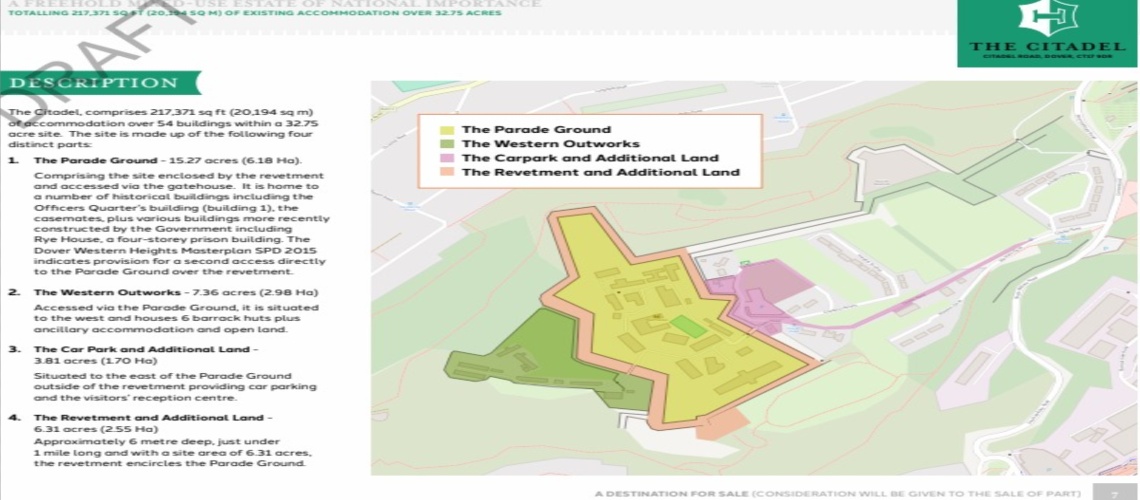Viewport: 1140px width, 500px height.
Task: Click 'The Revetment and Additional Land' legend label
Action: coord(601,172)
